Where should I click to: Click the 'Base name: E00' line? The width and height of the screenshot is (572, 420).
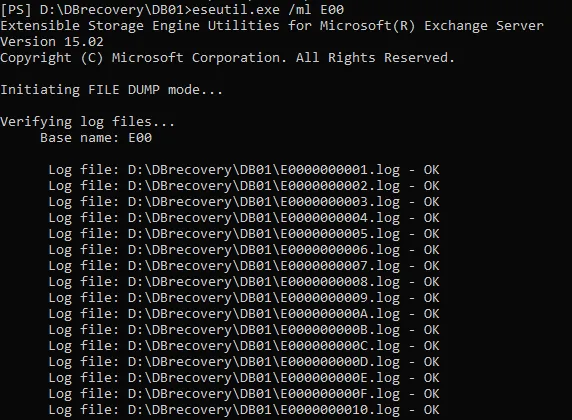96,138
